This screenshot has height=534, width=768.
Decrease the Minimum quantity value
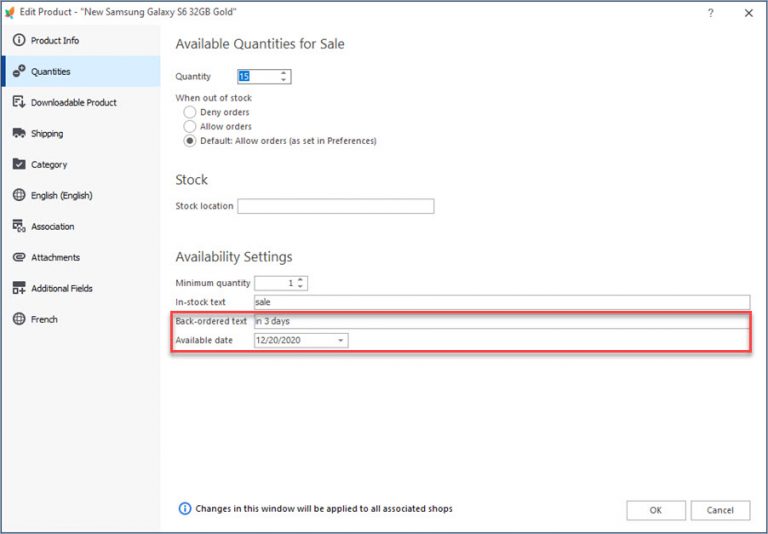click(x=301, y=287)
